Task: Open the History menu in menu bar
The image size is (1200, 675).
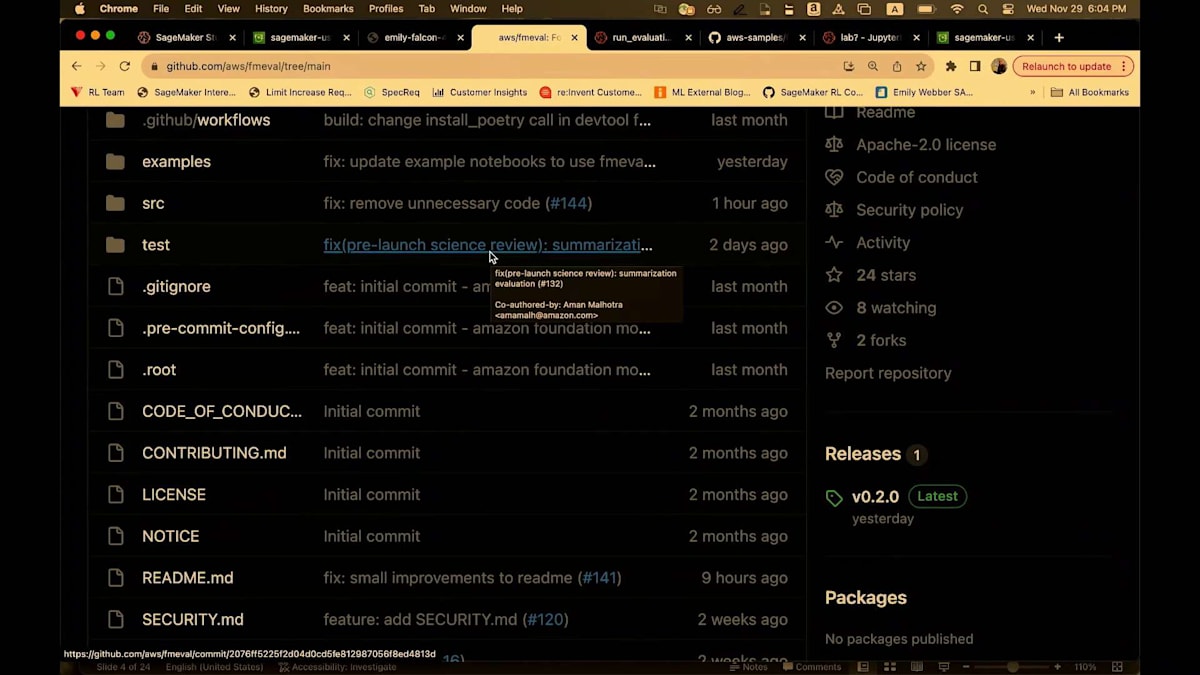Action: coord(271,9)
